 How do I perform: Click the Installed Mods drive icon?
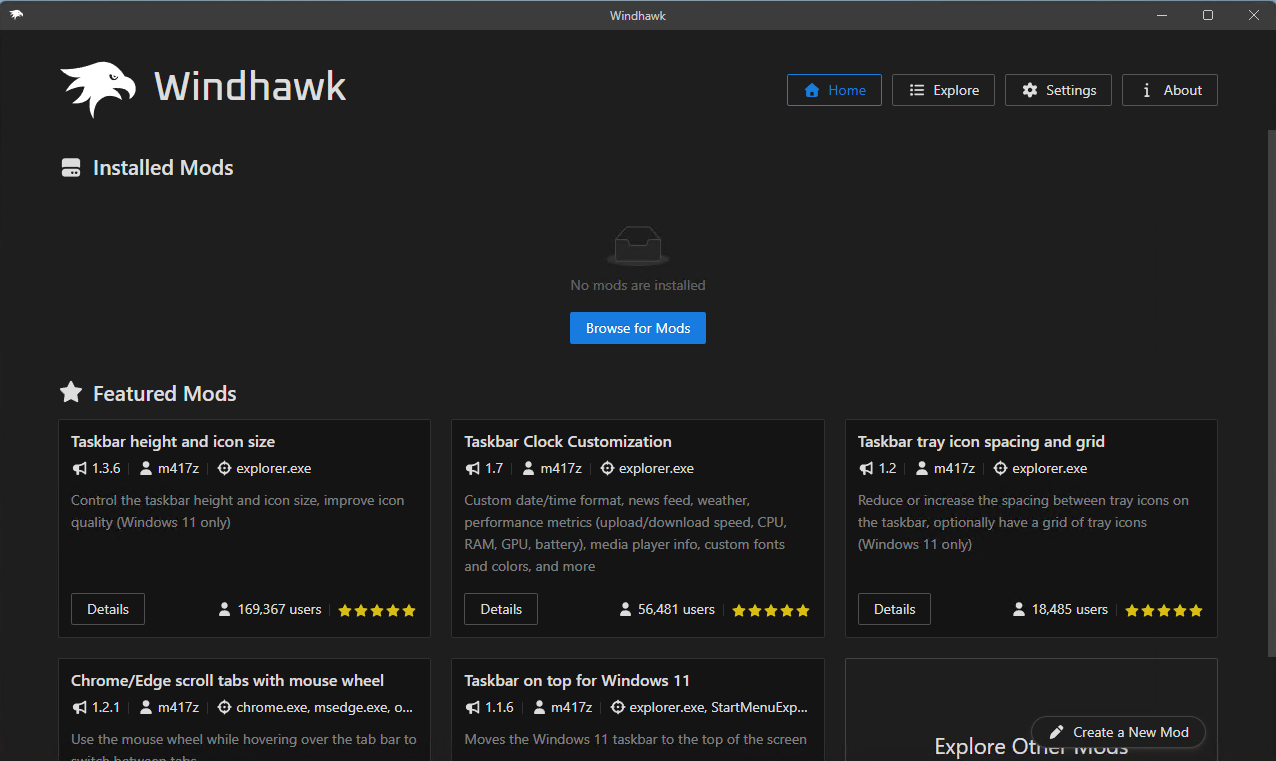[71, 168]
